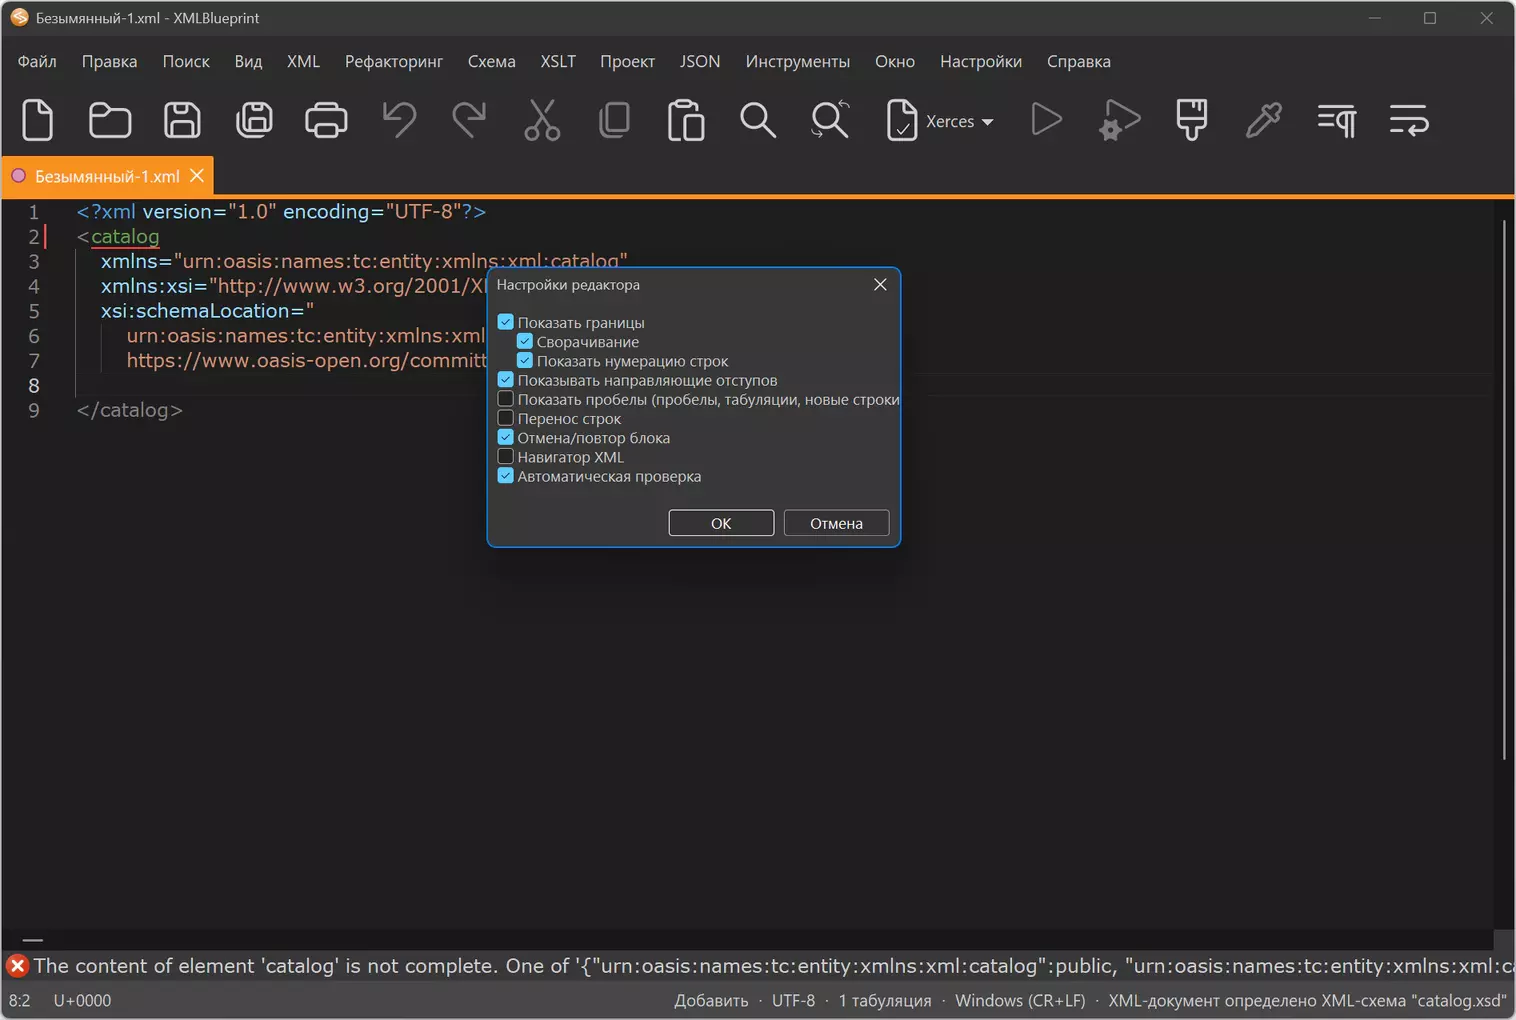Undo the last edit
Image resolution: width=1516 pixels, height=1020 pixels.
(399, 121)
